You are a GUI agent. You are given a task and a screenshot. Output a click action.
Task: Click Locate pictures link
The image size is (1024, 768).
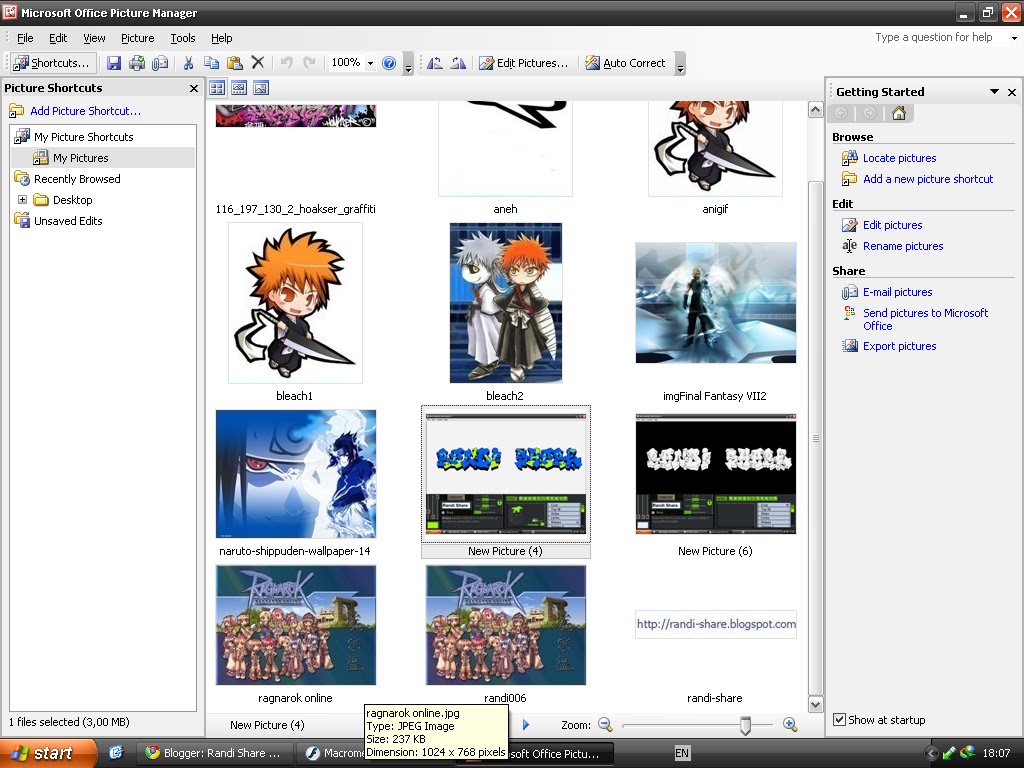click(x=899, y=158)
